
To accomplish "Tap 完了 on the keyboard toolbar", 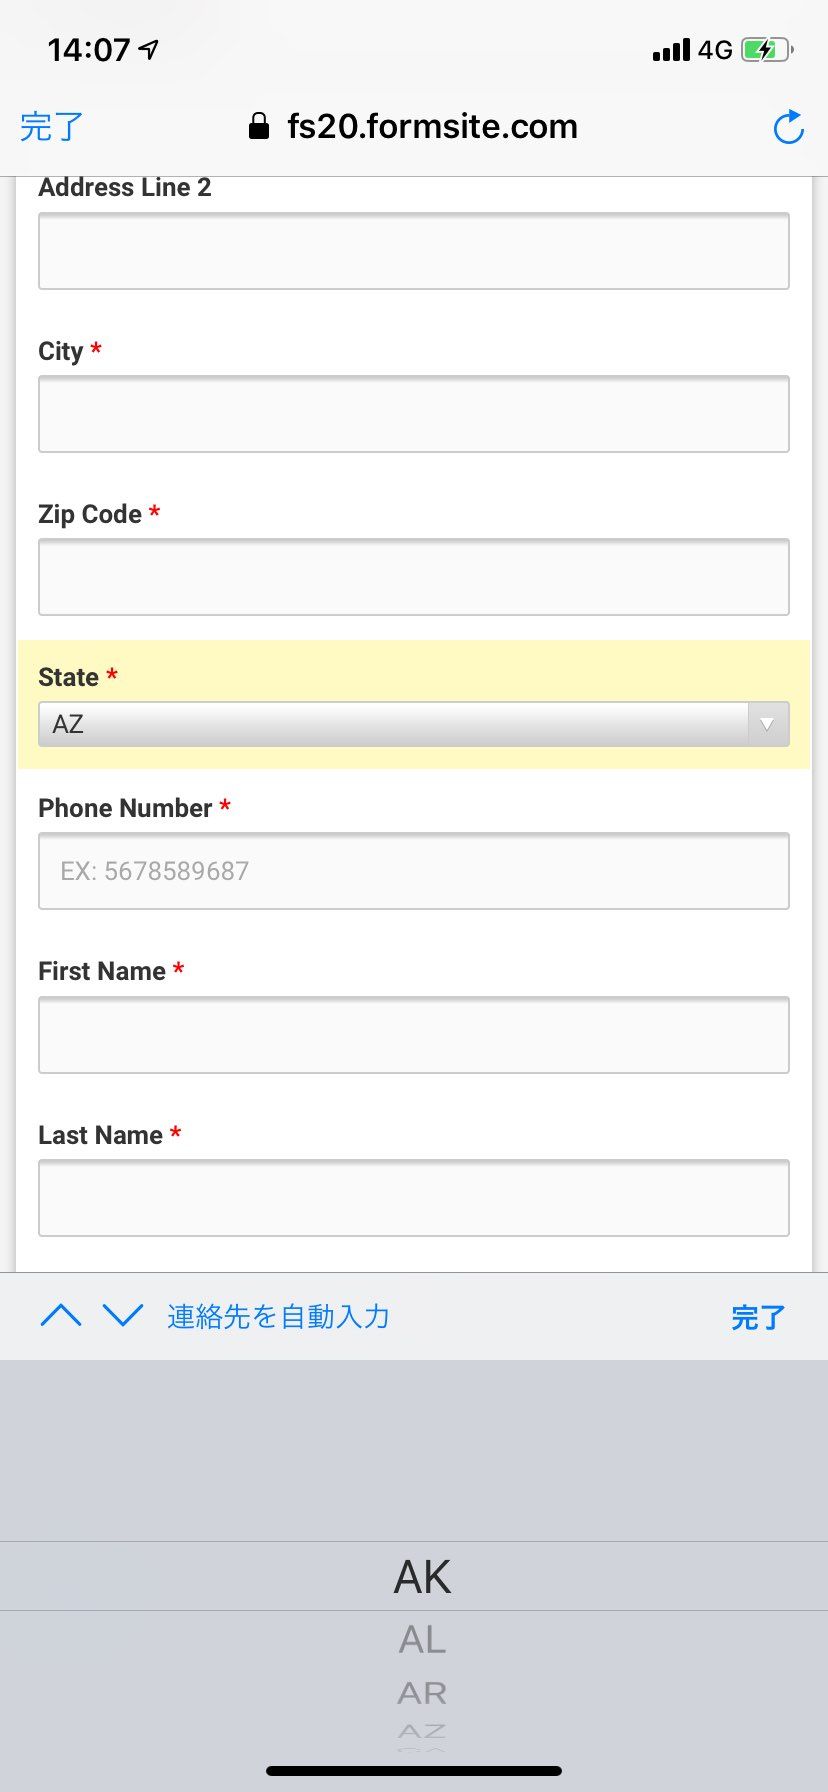I will [758, 1317].
